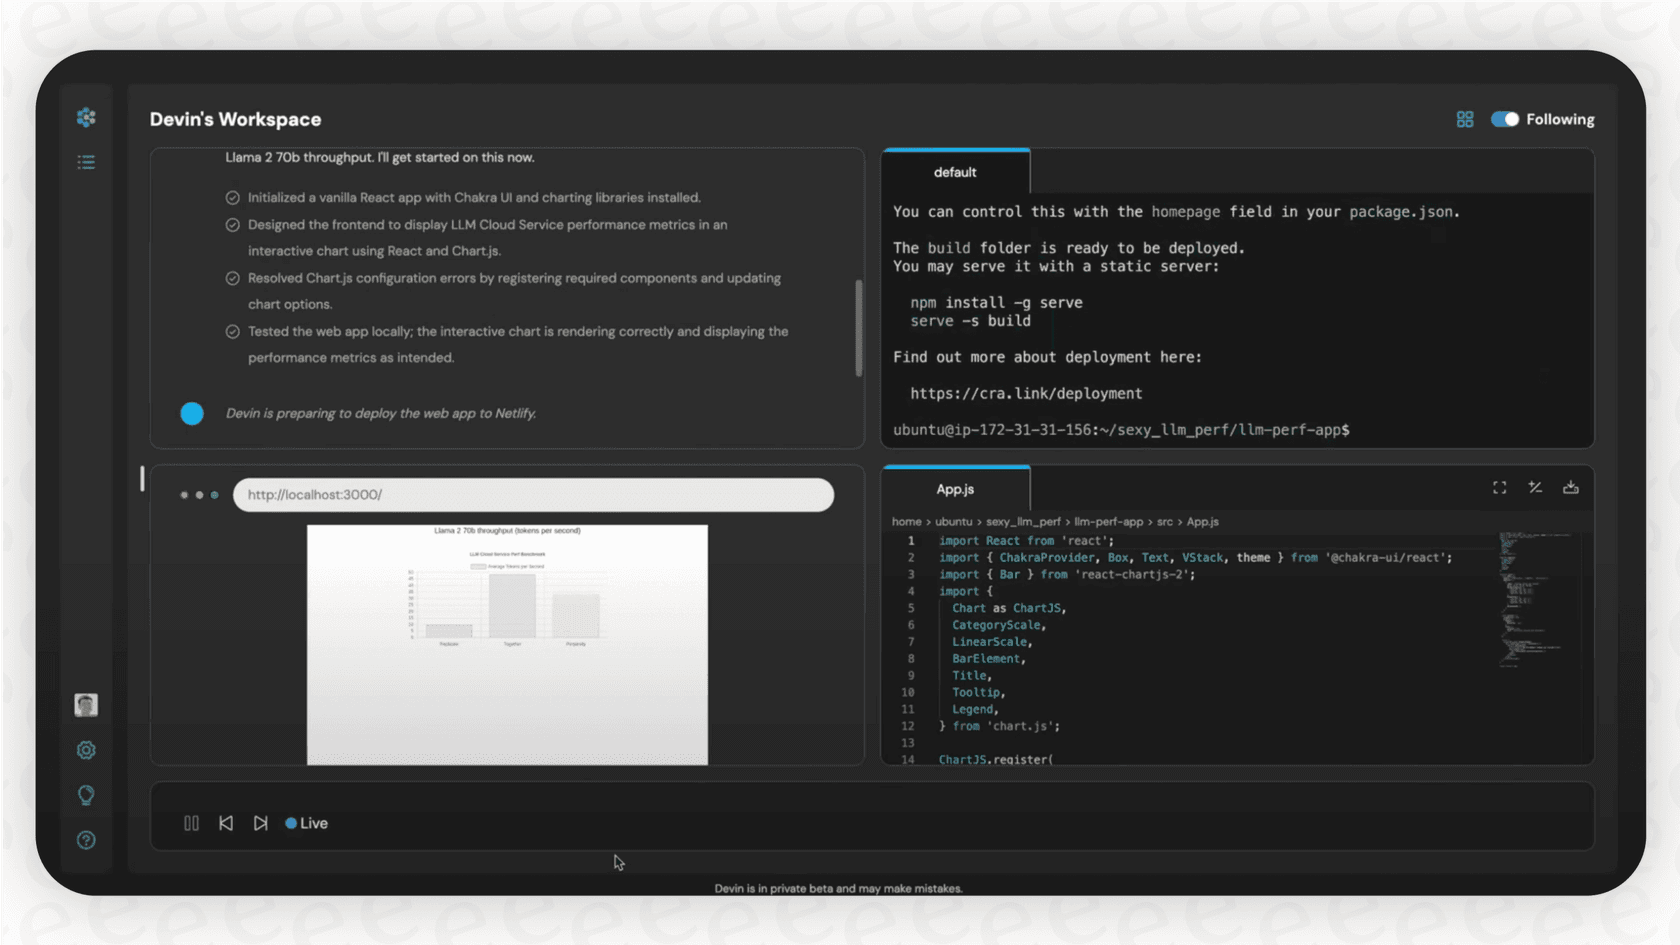Viewport: 1680px width, 945px height.
Task: Switch to the default terminal tab
Action: [x=955, y=171]
